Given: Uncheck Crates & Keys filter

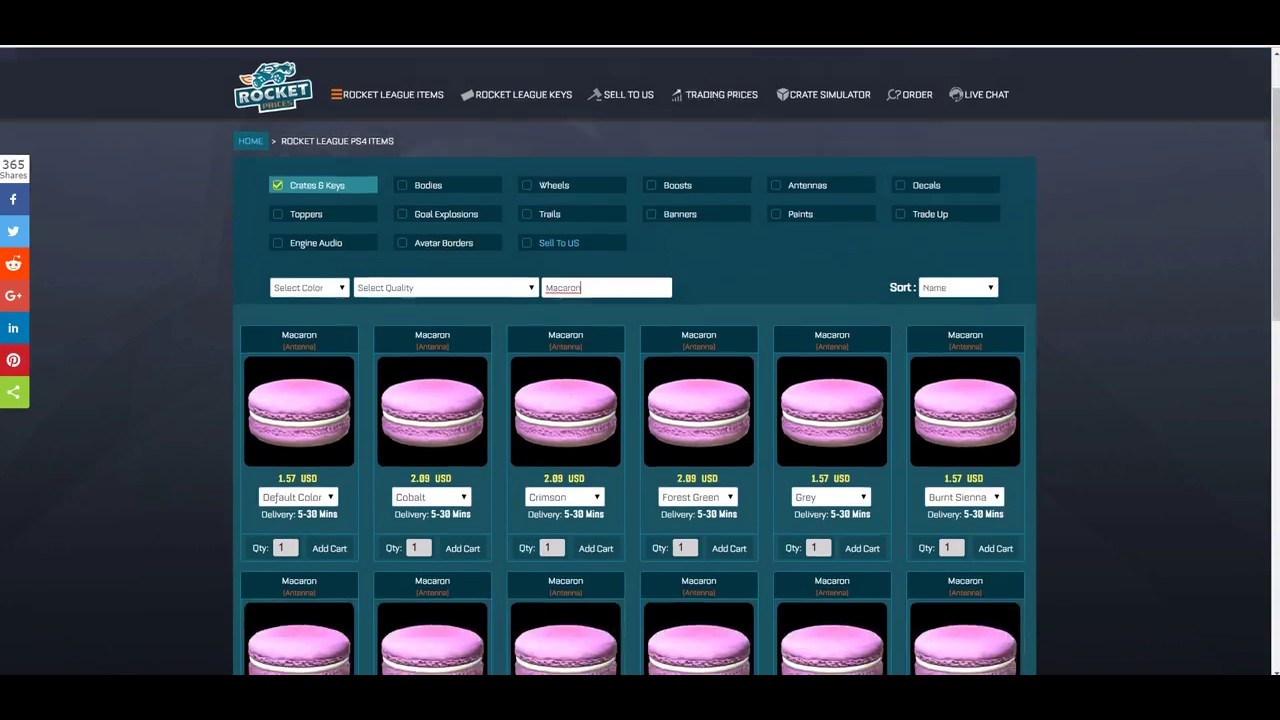Looking at the screenshot, I should (x=277, y=185).
